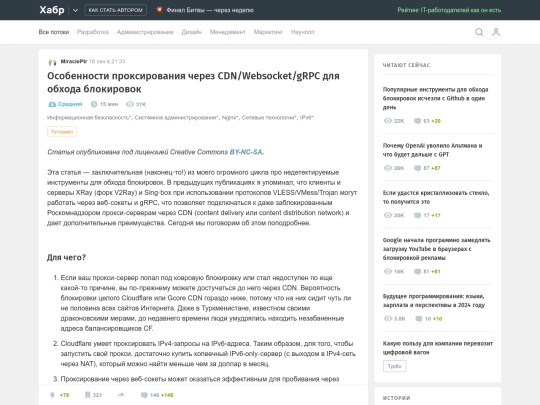Viewport: 540px width, 405px height.
Task: Vote using the +76 rating icon
Action: pyautogui.click(x=52, y=395)
